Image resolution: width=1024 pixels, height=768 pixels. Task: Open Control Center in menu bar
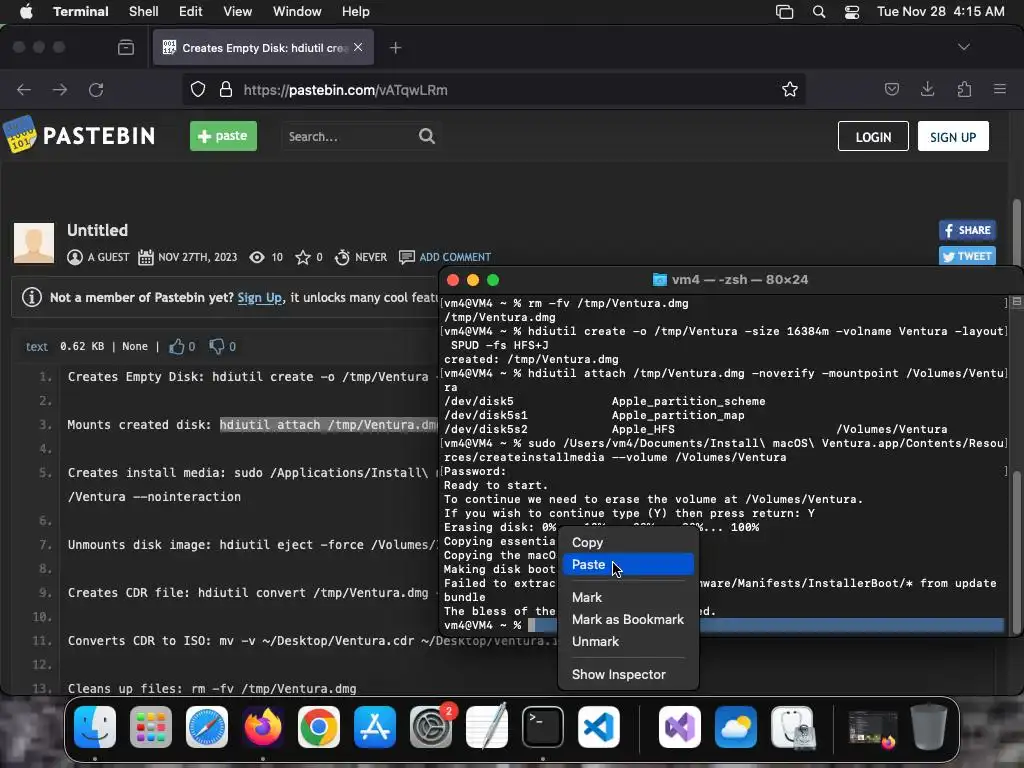tap(852, 12)
